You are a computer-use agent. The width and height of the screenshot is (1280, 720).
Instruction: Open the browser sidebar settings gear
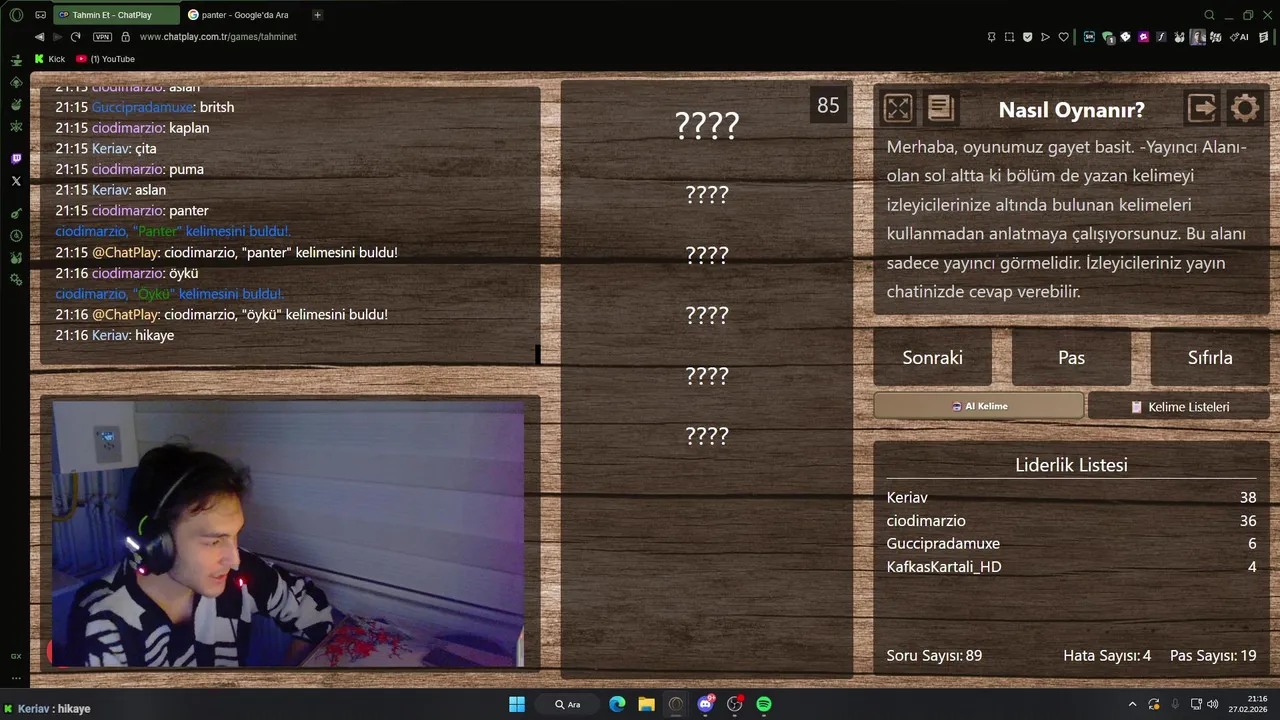point(16,279)
